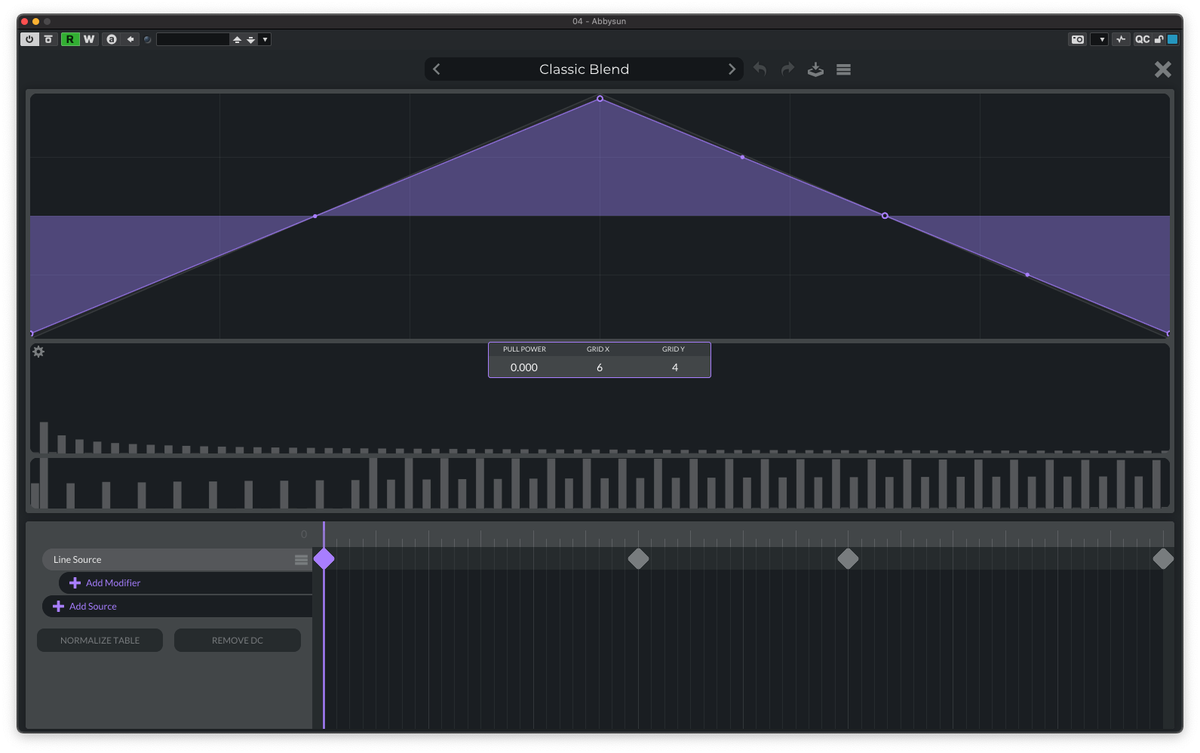Select the first purple keyframe diamond

[x=324, y=559]
